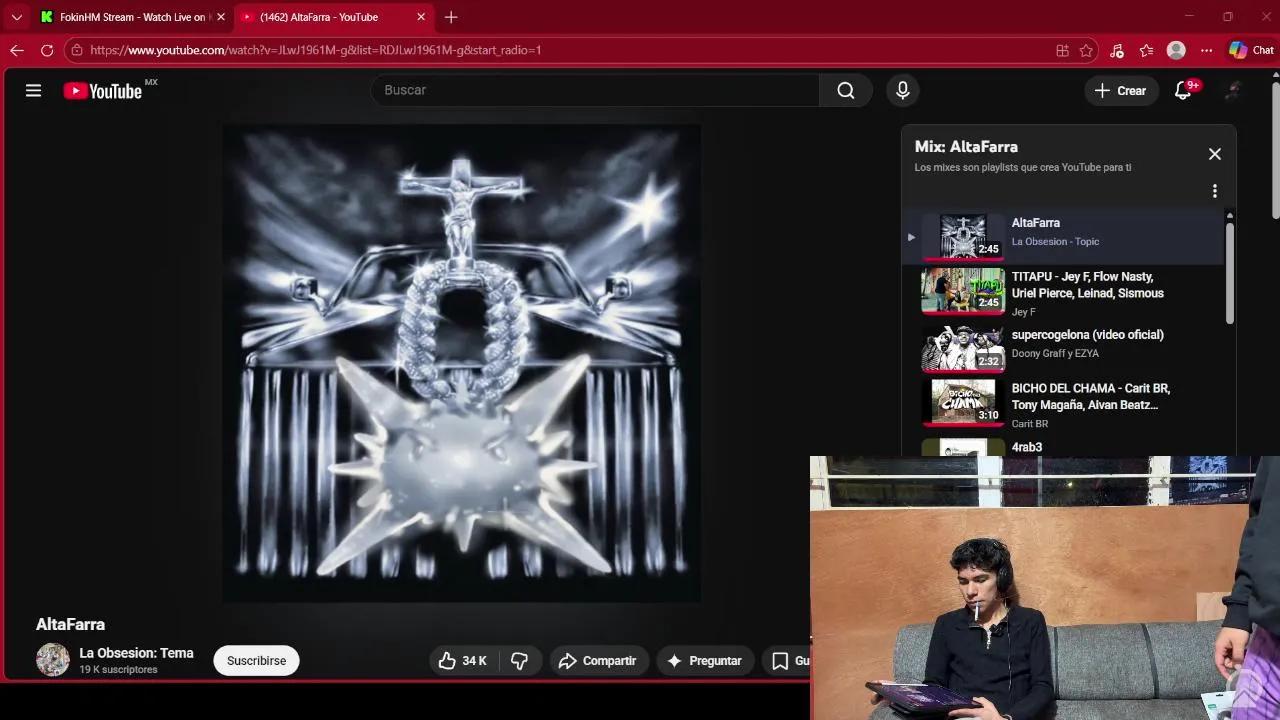Click the 'Carit BR' channel name text
This screenshot has height=720, width=1280.
click(1029, 424)
